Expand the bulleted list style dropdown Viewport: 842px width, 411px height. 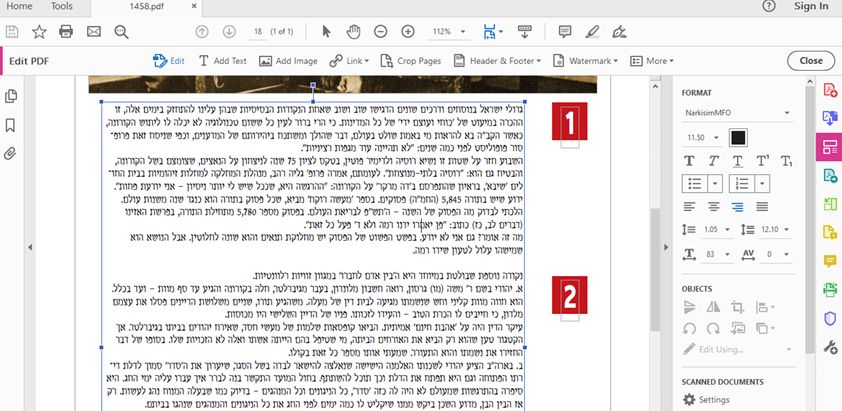tap(716, 184)
